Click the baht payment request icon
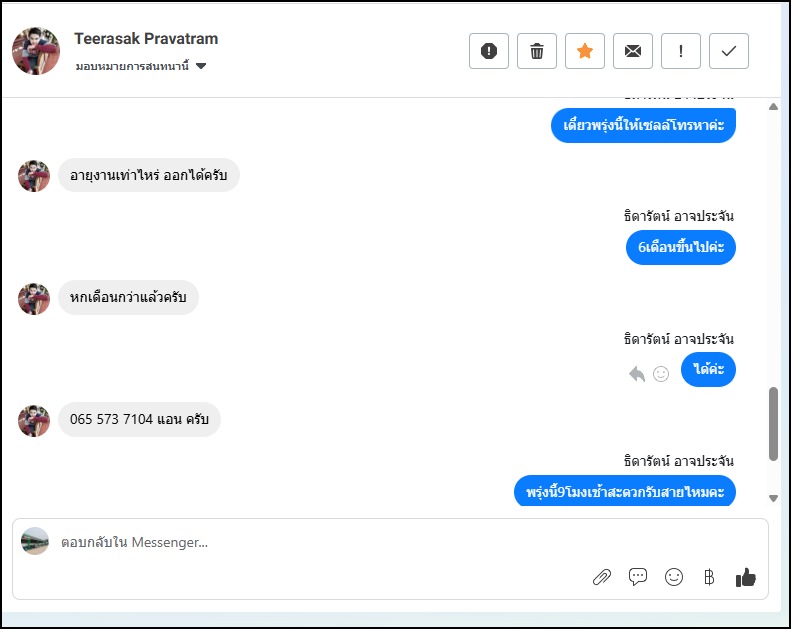The image size is (791, 629). pyautogui.click(x=709, y=577)
